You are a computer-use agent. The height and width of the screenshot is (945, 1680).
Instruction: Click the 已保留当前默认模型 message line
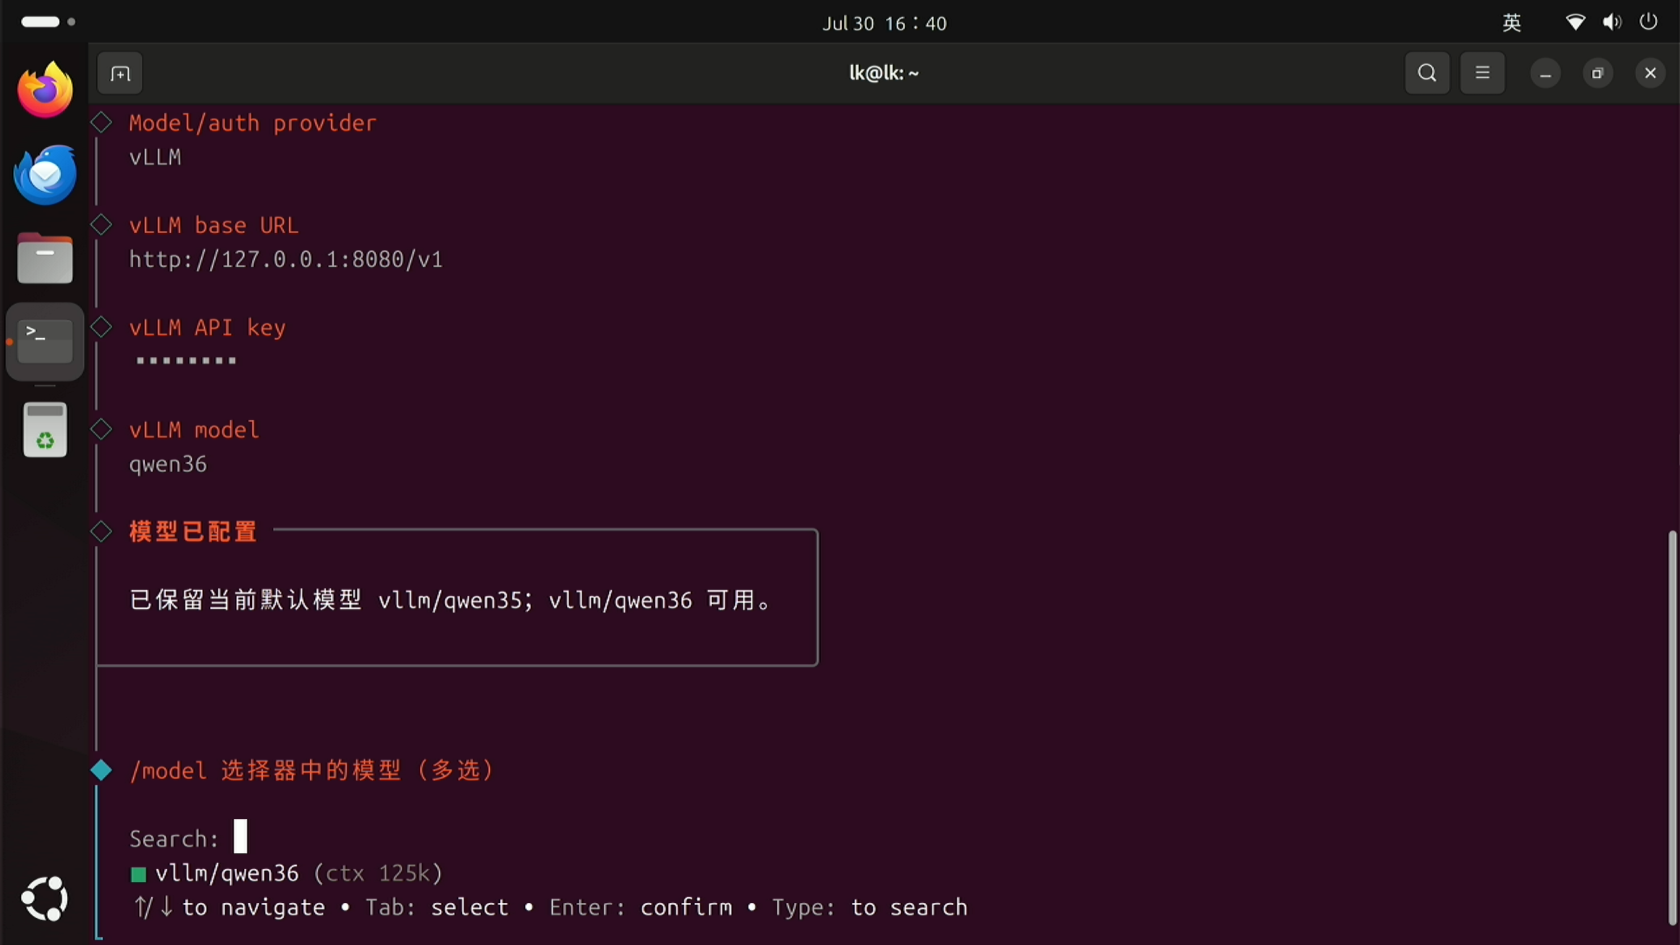tap(450, 600)
